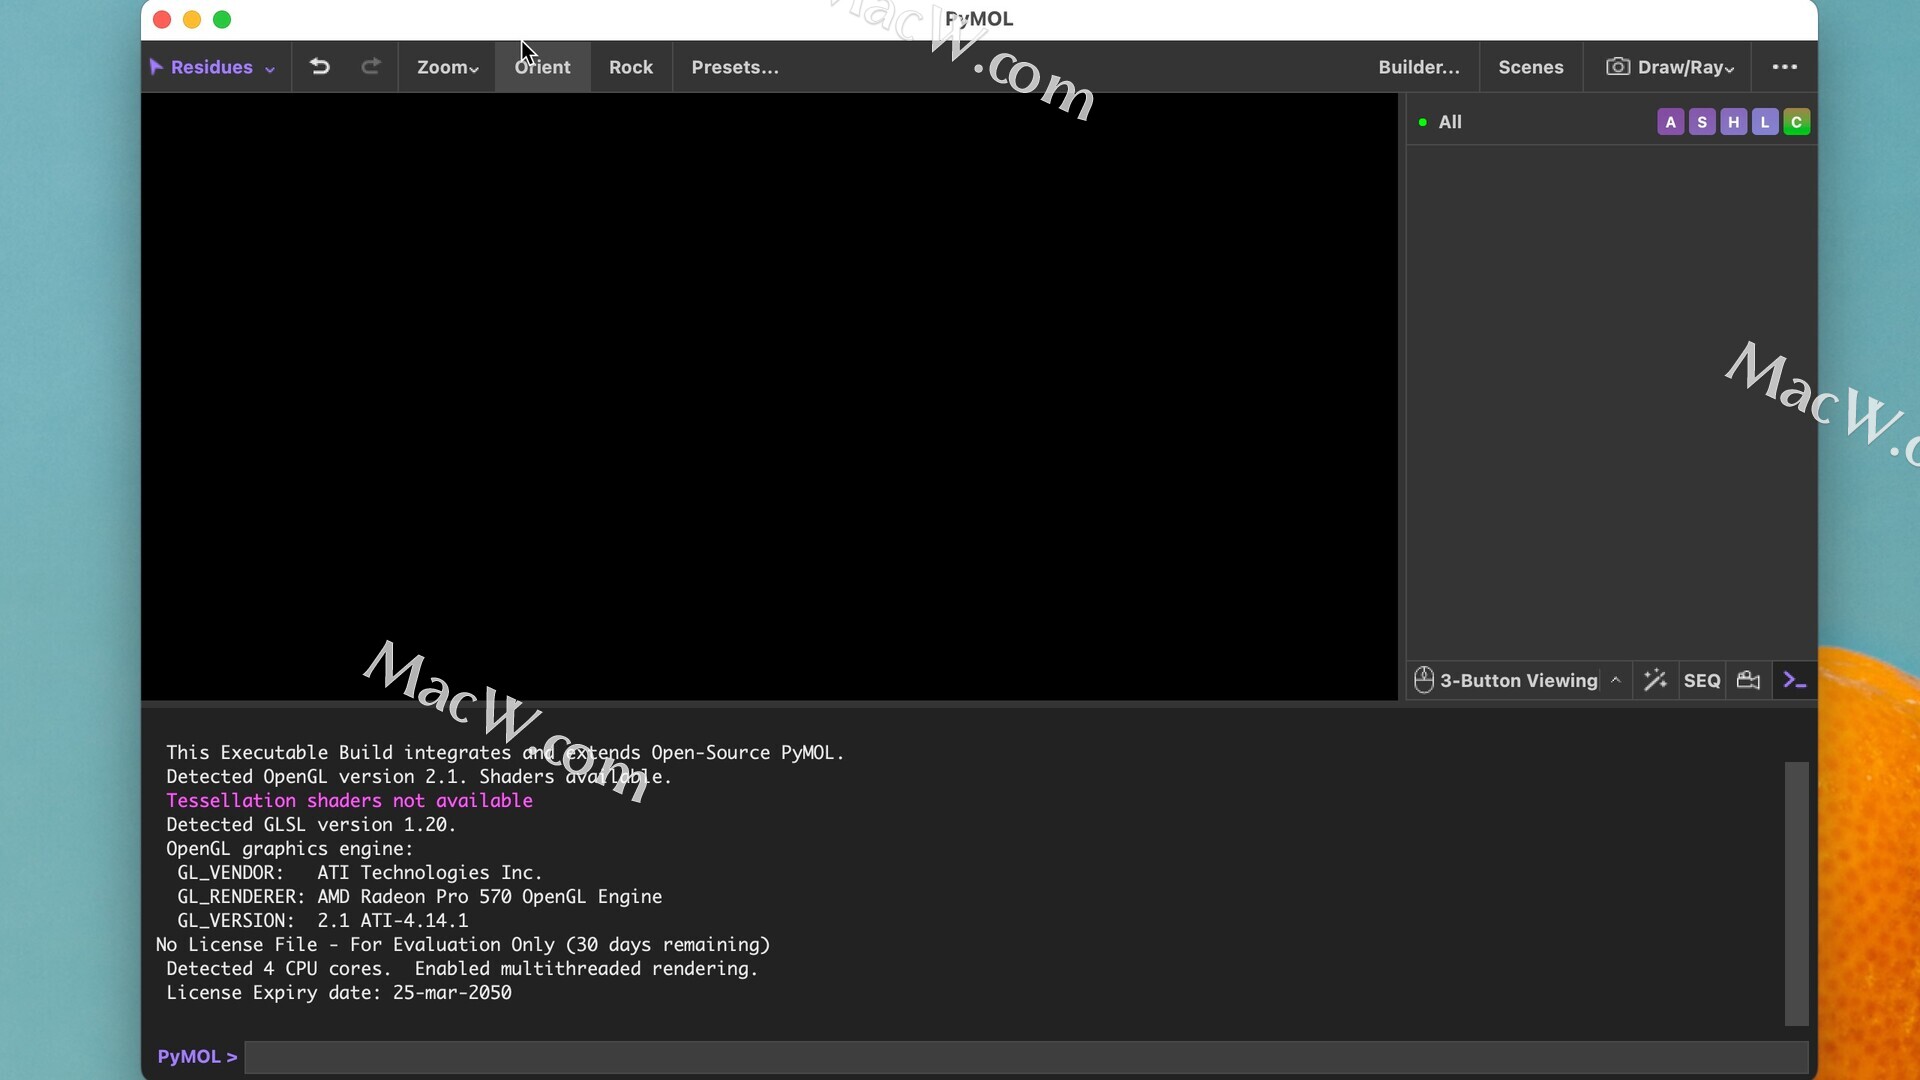Click the undo arrow icon
Screen dimensions: 1920x1080
pos(320,67)
